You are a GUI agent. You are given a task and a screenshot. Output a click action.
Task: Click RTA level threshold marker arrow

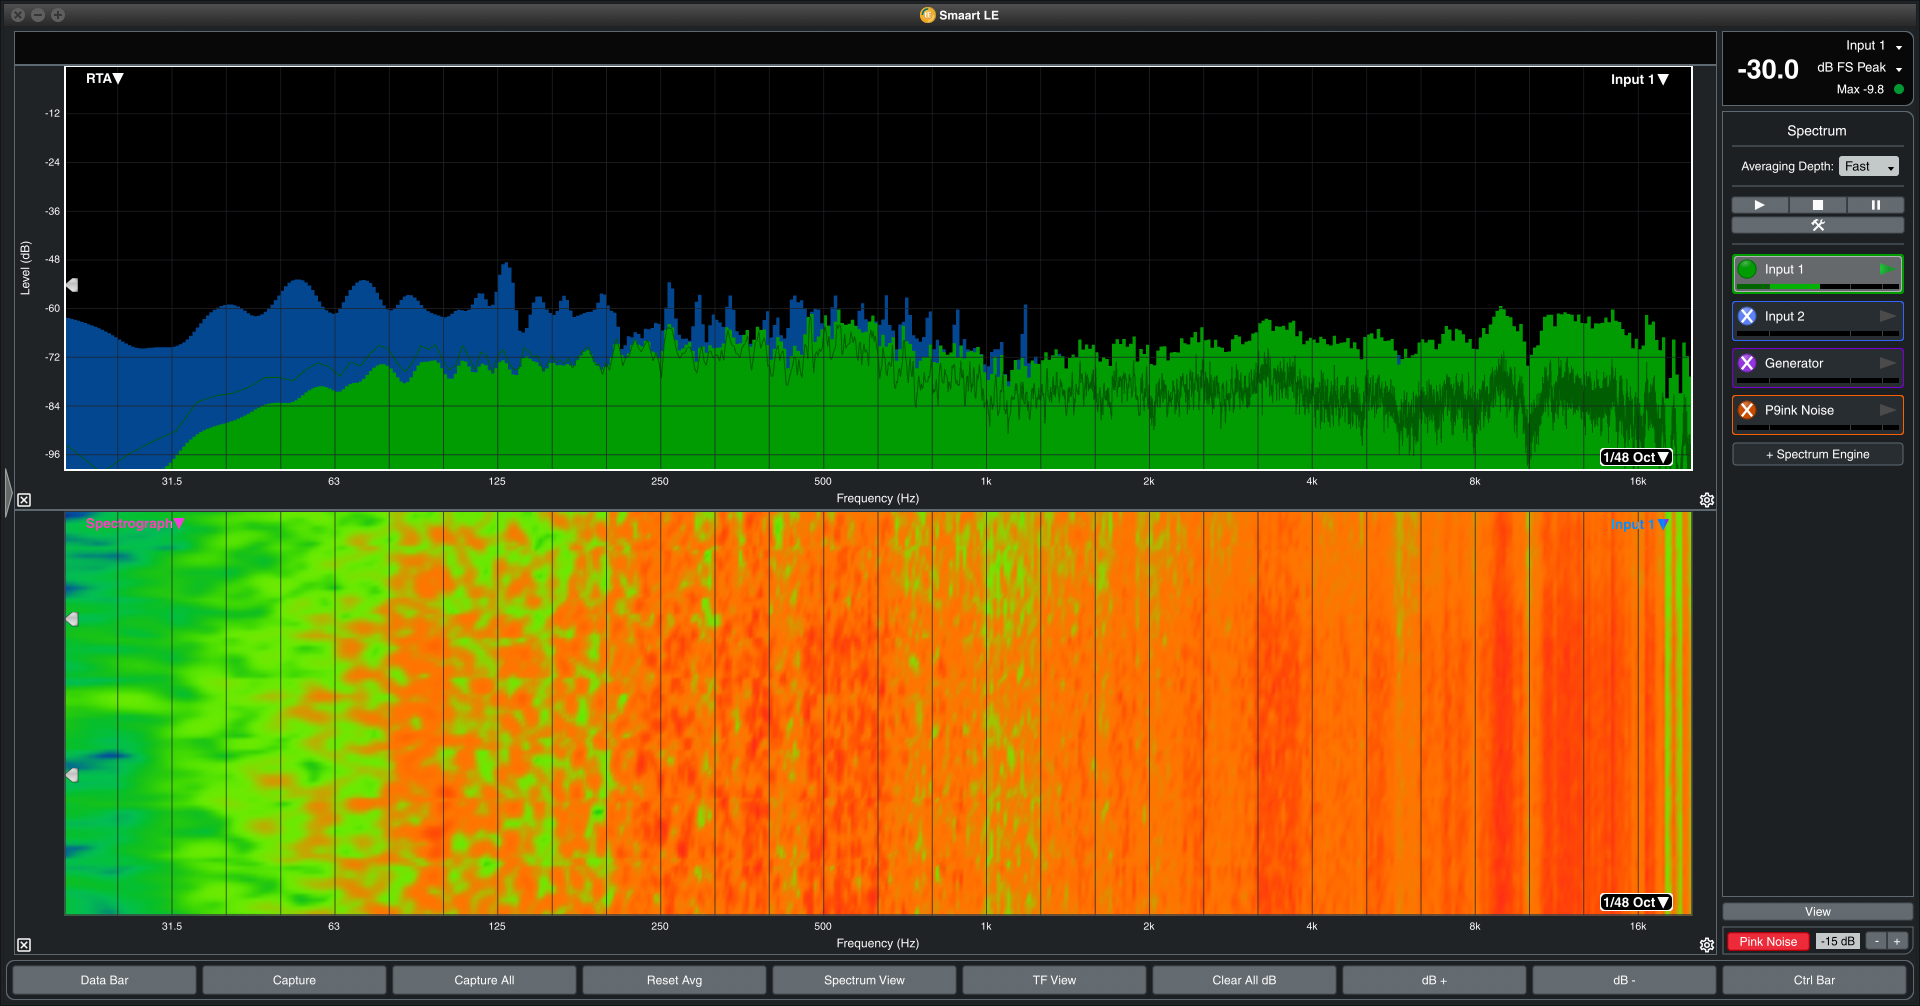72,285
